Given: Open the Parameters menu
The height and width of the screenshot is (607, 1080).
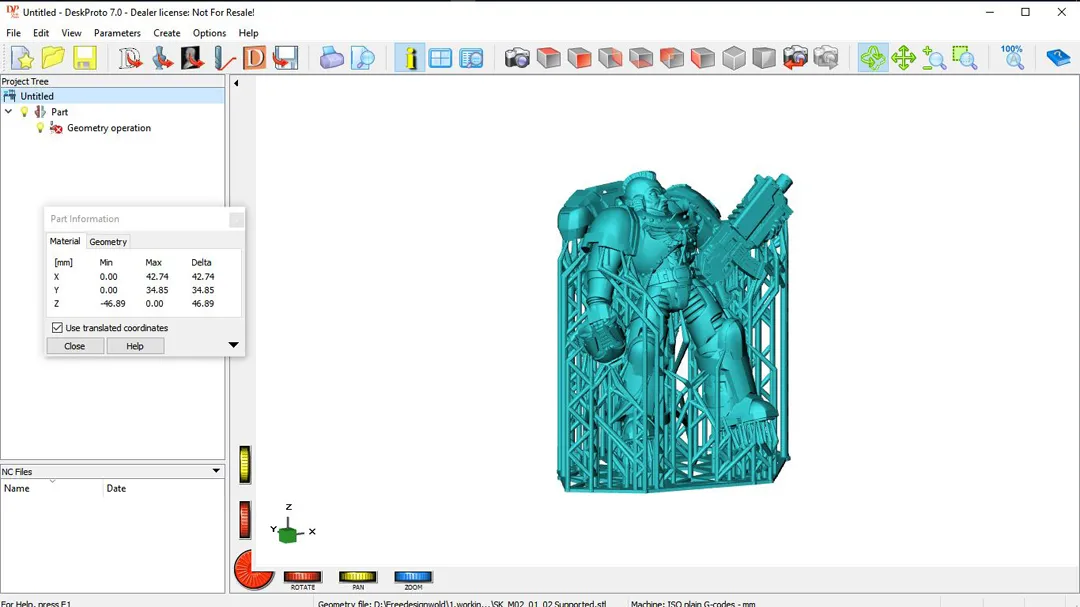Looking at the screenshot, I should point(117,33).
